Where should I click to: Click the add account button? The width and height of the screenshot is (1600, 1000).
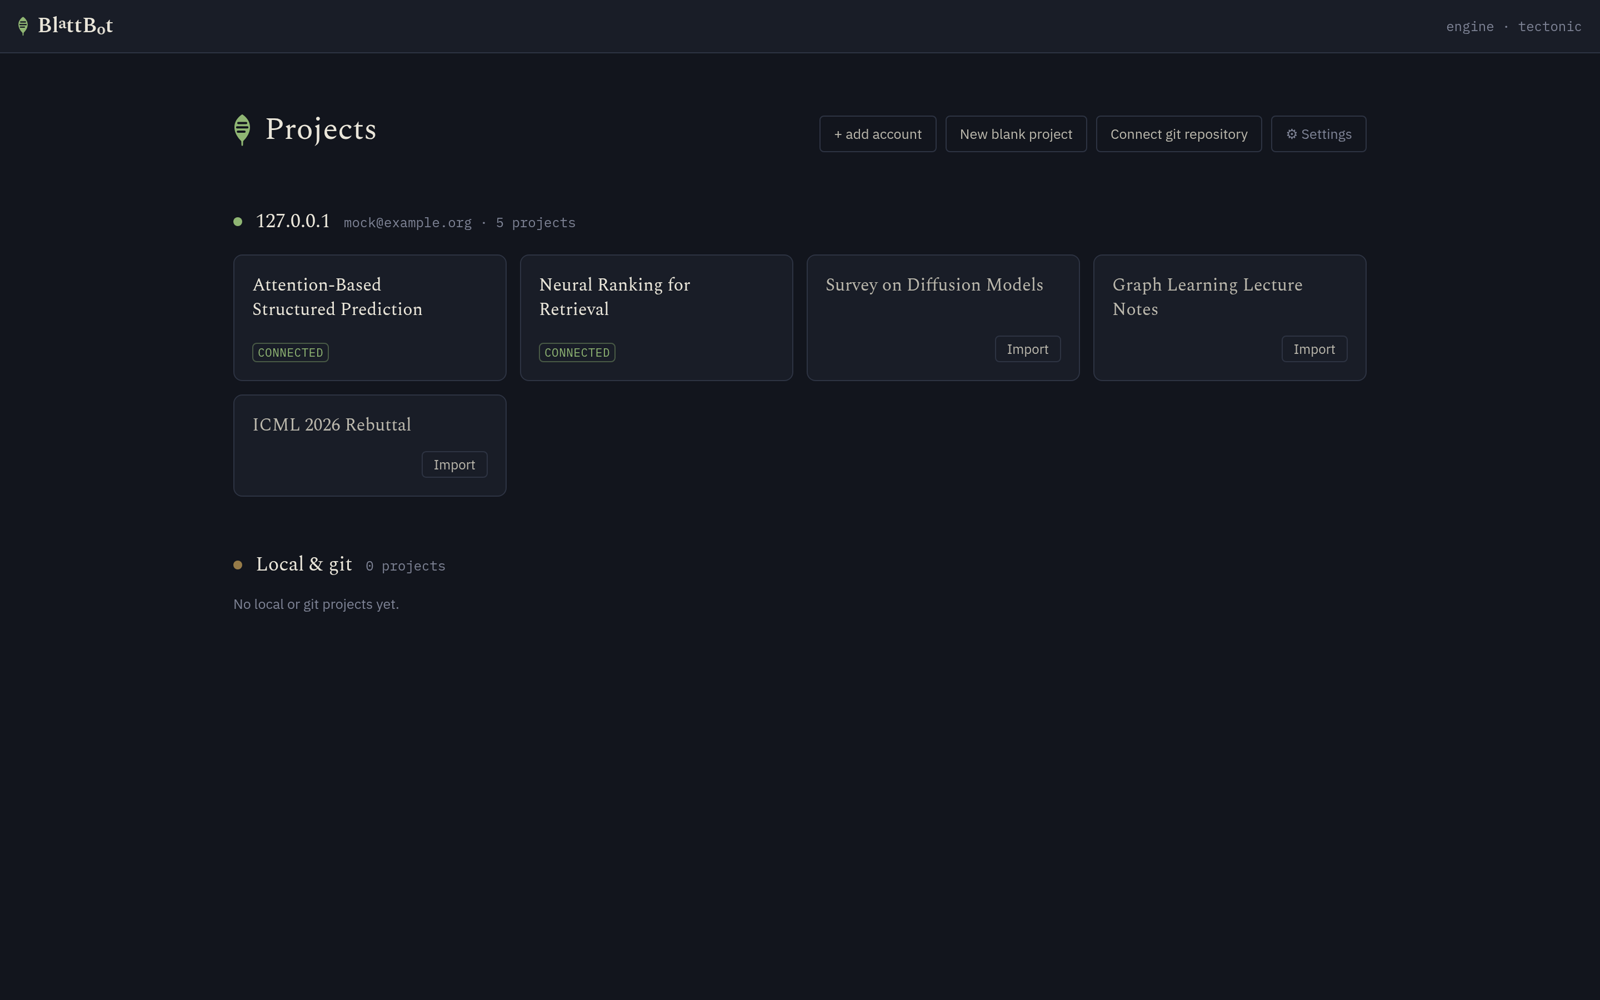click(x=878, y=134)
